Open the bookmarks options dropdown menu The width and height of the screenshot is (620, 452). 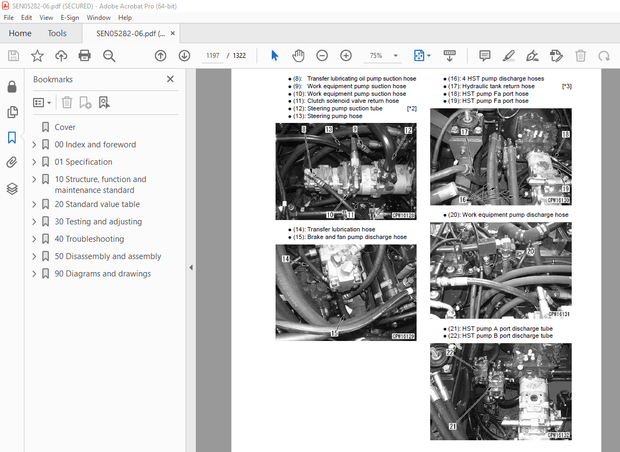(42, 102)
